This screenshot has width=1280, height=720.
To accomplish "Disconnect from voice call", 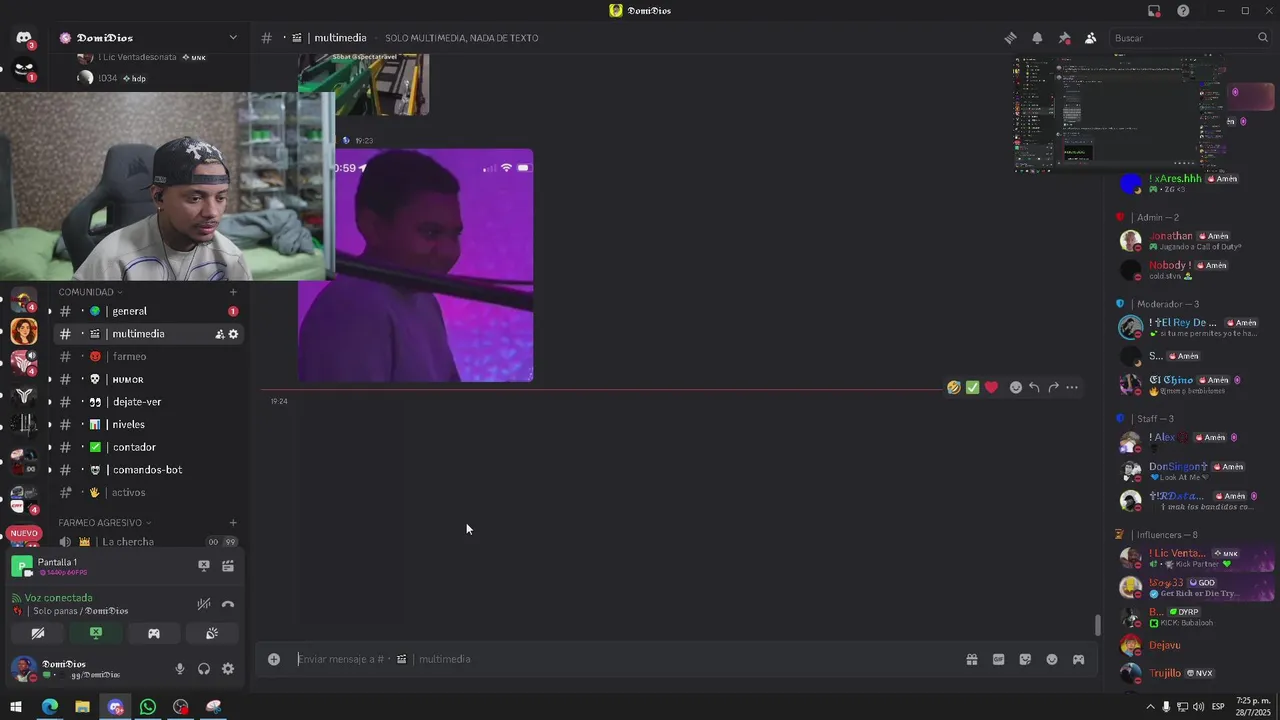I will 228,604.
